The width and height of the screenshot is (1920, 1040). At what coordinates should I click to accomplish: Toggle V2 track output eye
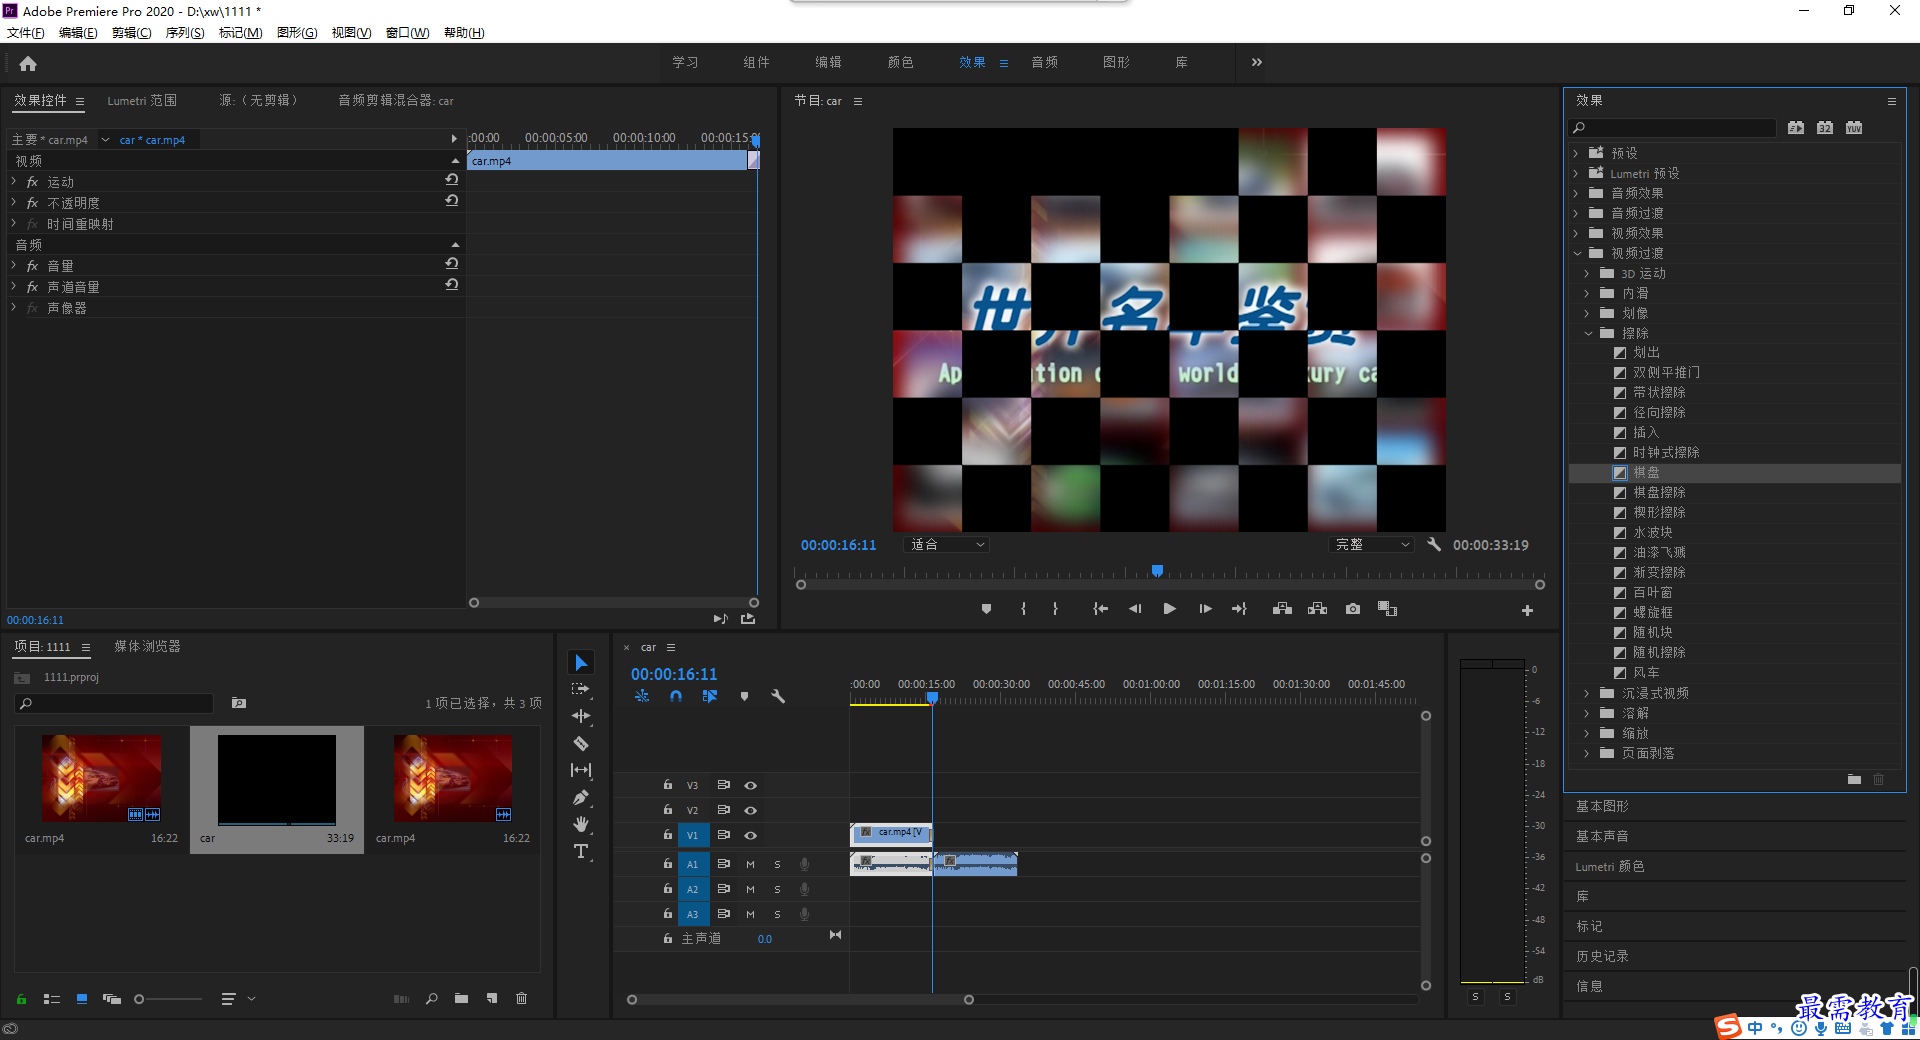tap(750, 810)
